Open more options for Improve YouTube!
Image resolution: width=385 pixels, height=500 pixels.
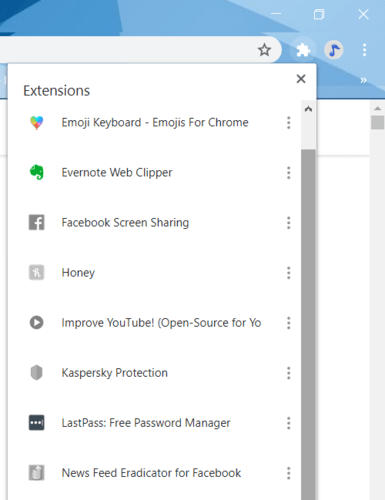tap(289, 323)
